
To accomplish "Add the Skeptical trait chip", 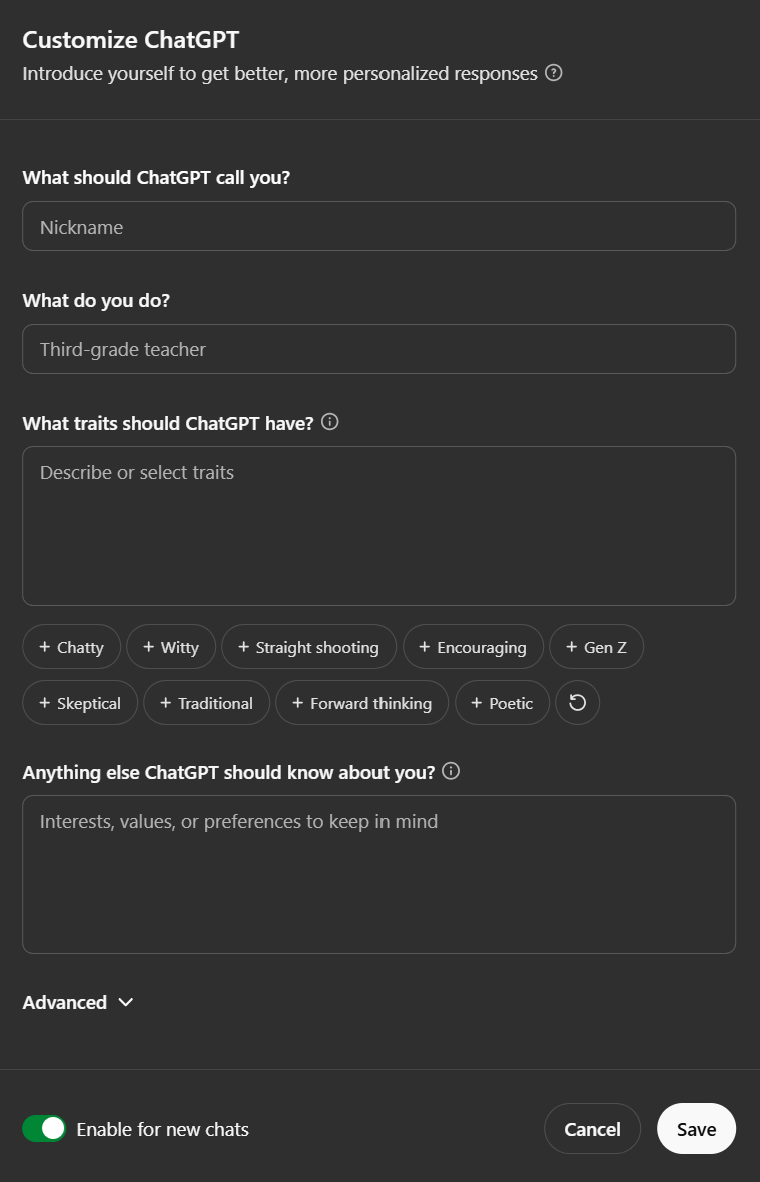I will [80, 703].
